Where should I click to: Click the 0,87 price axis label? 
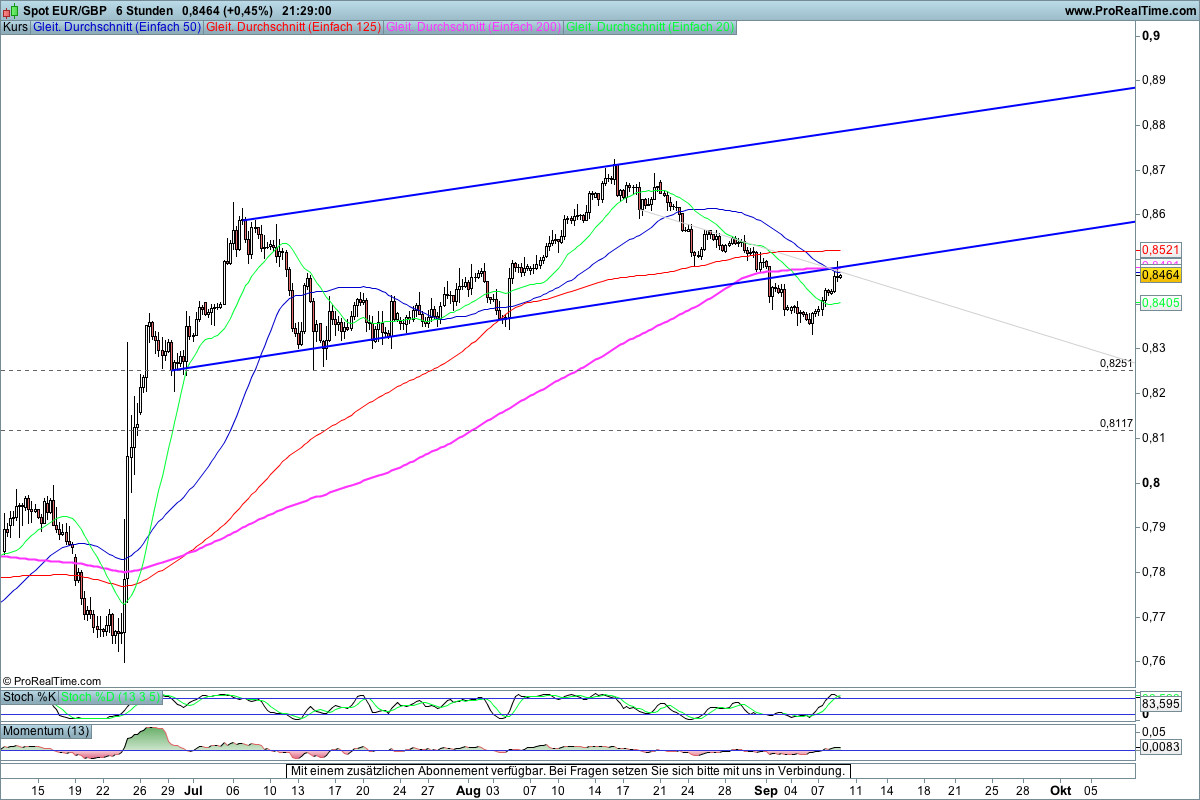point(1155,170)
